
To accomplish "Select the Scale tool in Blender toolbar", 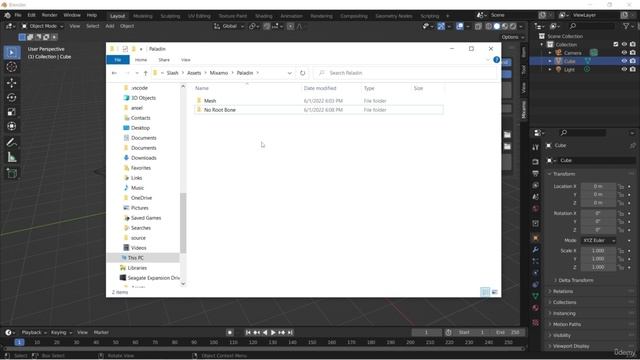I will (11, 112).
